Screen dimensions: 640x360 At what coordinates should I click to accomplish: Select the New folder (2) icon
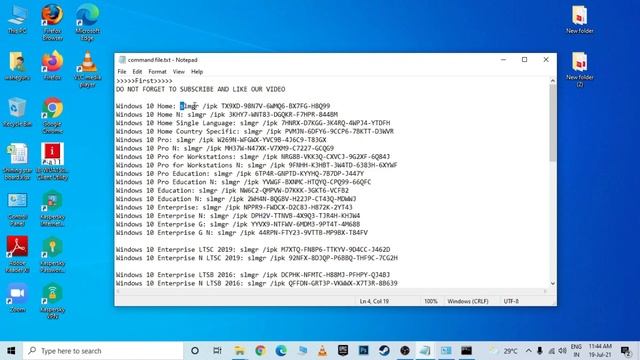pyautogui.click(x=580, y=69)
